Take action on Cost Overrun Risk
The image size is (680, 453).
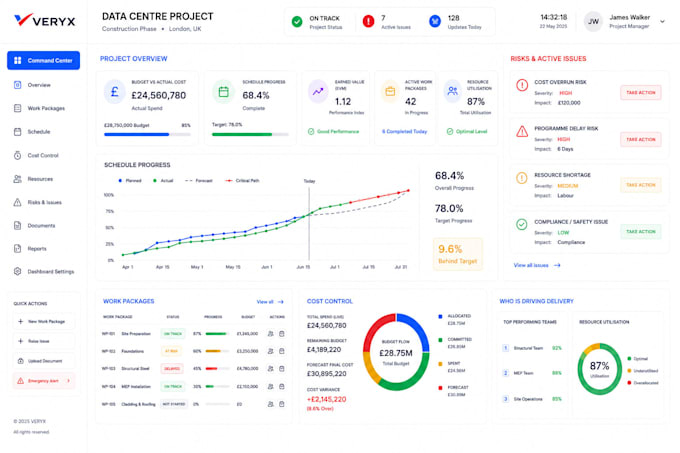tap(641, 92)
